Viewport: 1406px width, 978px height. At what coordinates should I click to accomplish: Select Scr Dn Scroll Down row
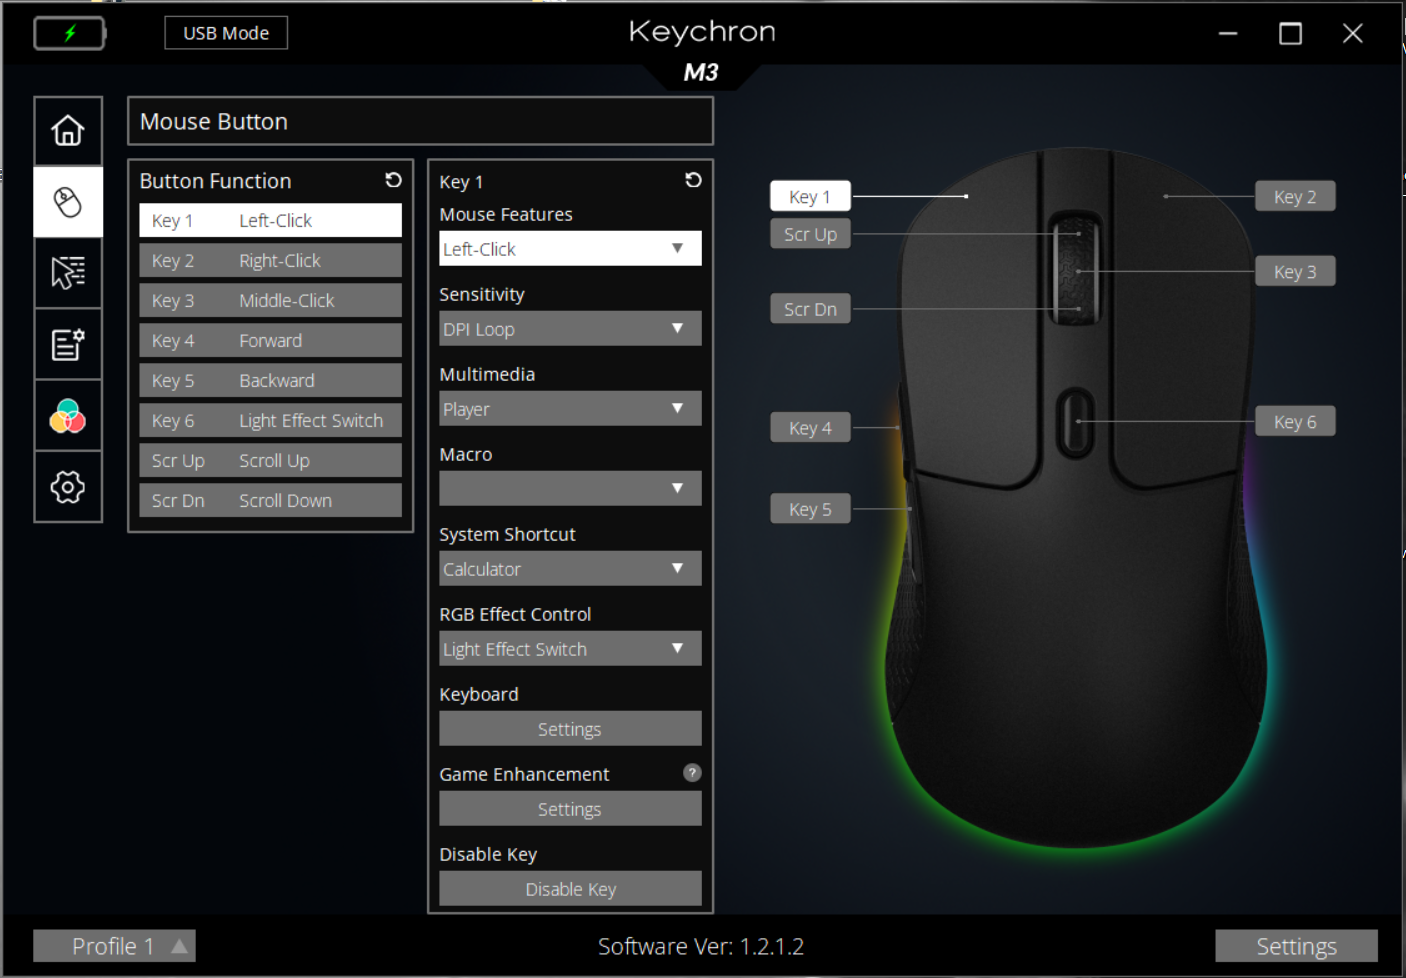pyautogui.click(x=270, y=500)
